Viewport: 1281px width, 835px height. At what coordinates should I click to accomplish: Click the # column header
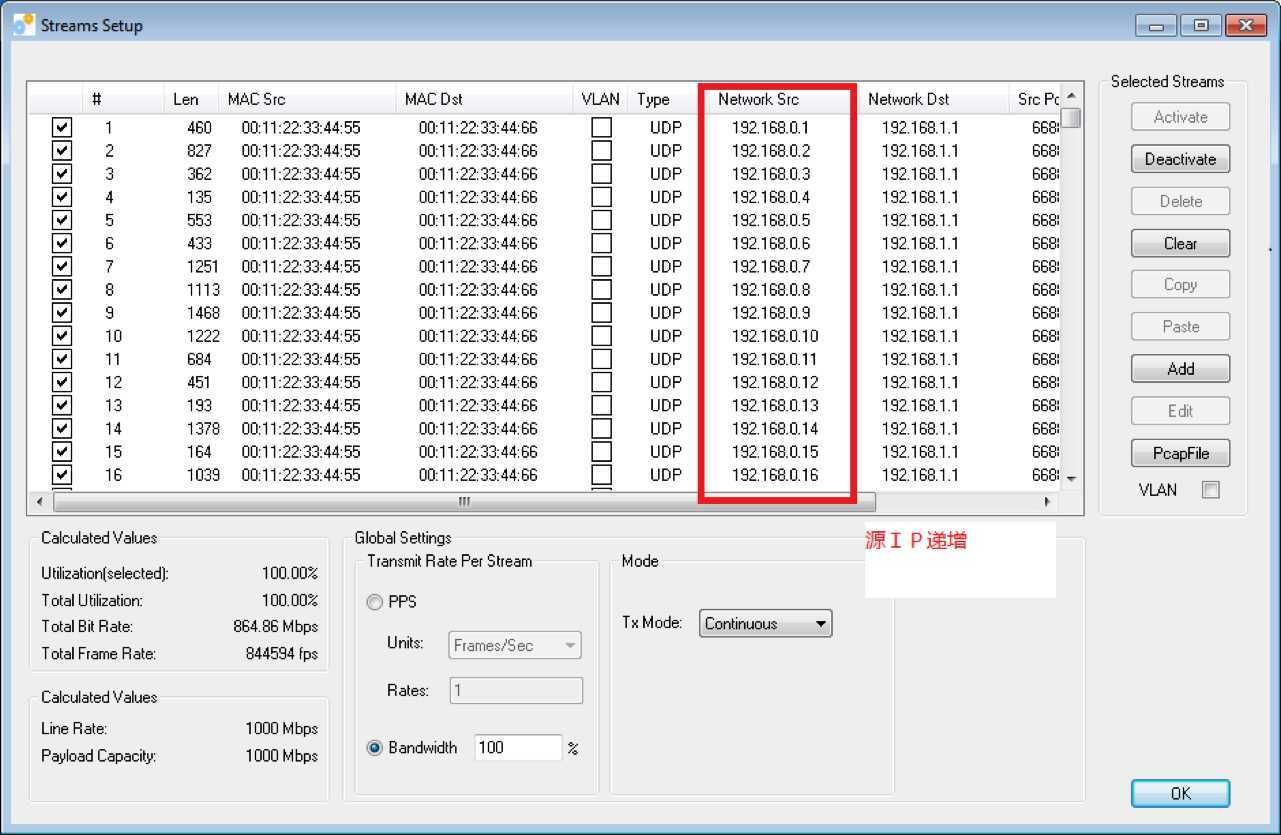(122, 99)
